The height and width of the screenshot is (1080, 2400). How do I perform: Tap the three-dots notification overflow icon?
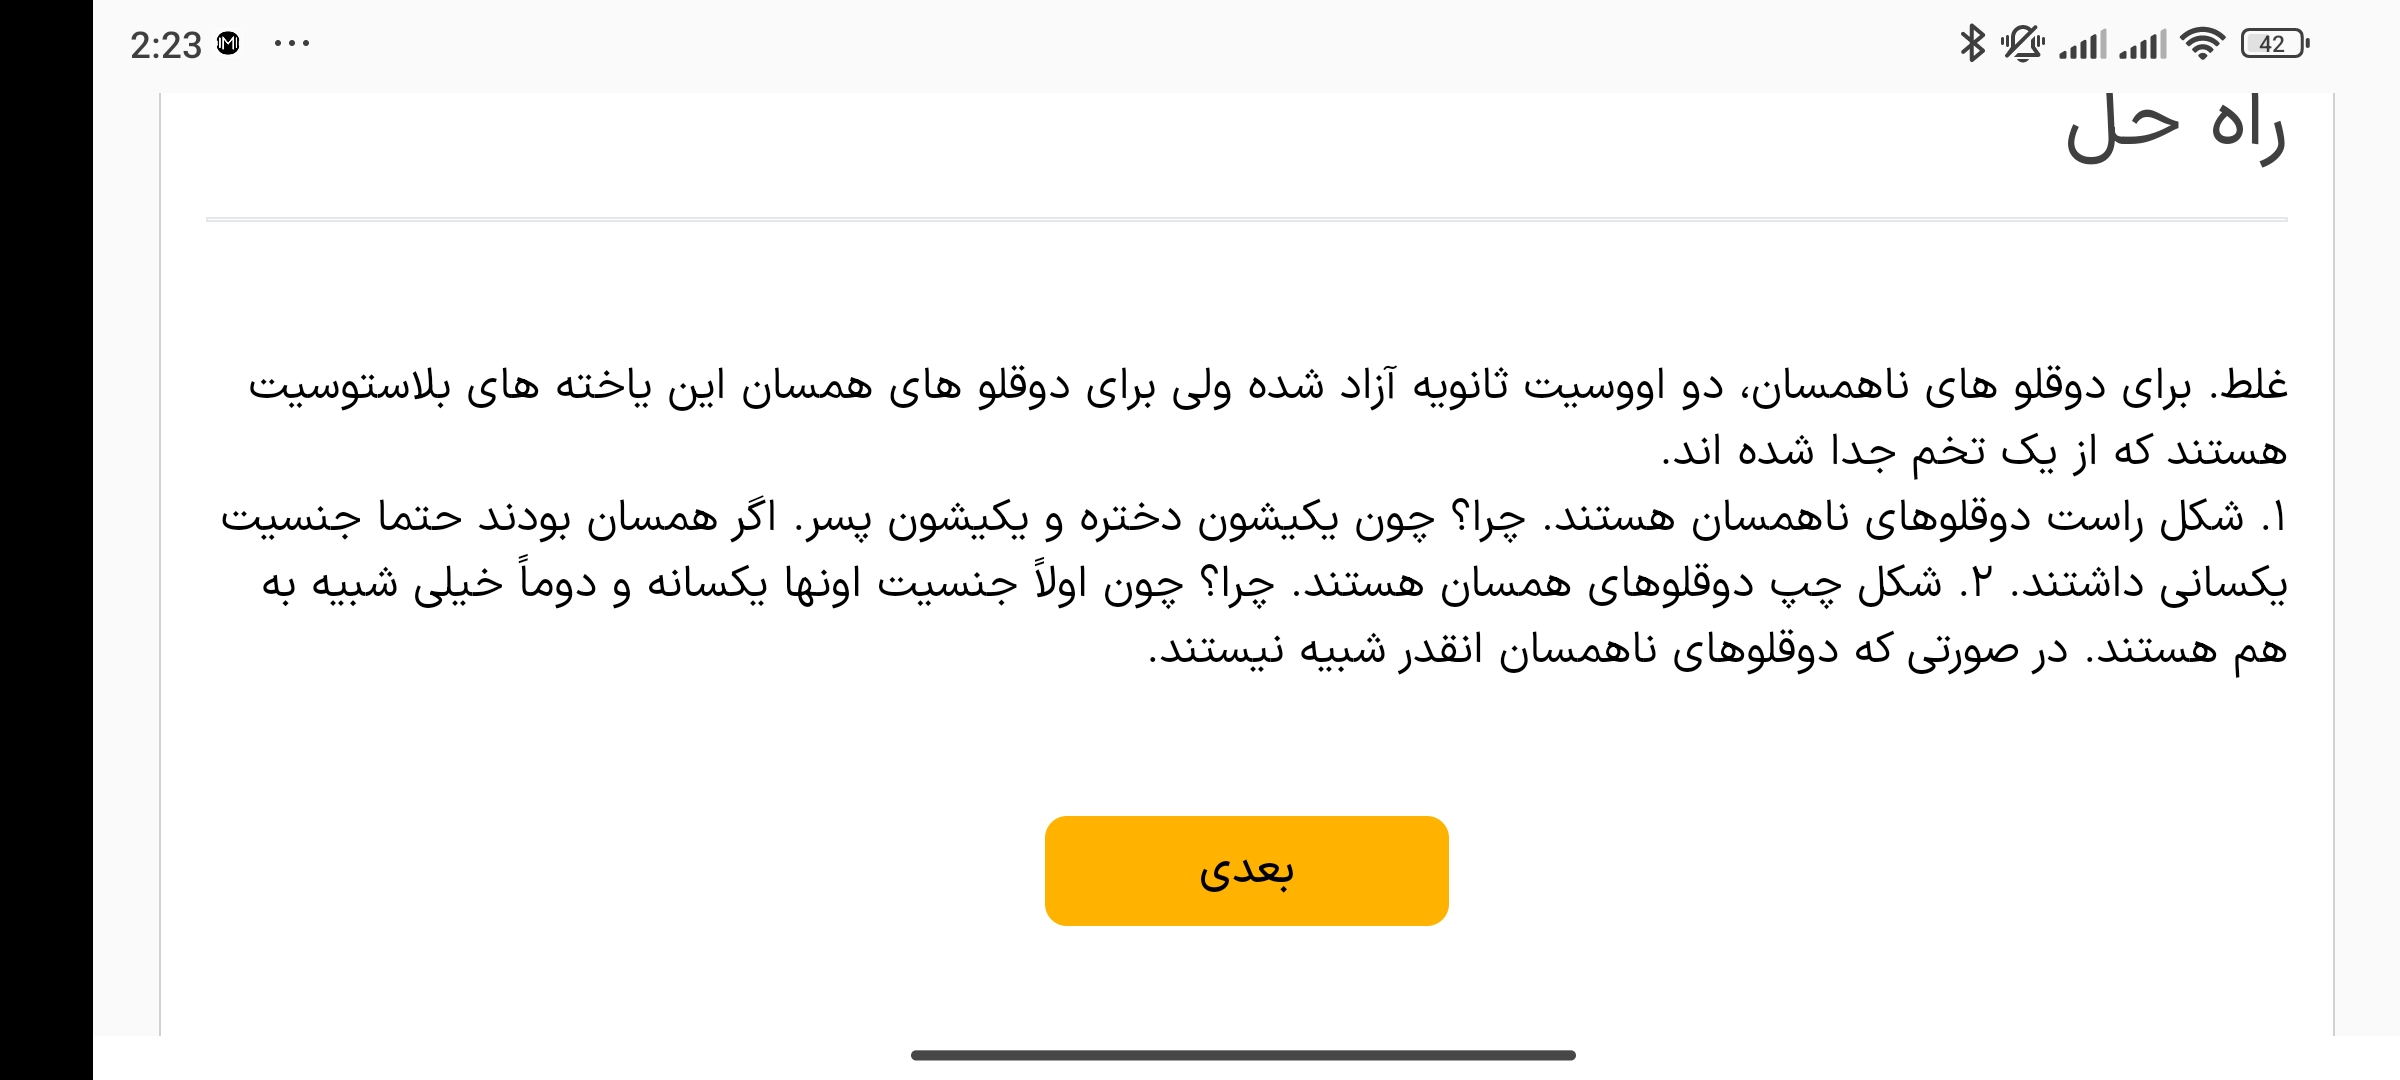[x=291, y=44]
